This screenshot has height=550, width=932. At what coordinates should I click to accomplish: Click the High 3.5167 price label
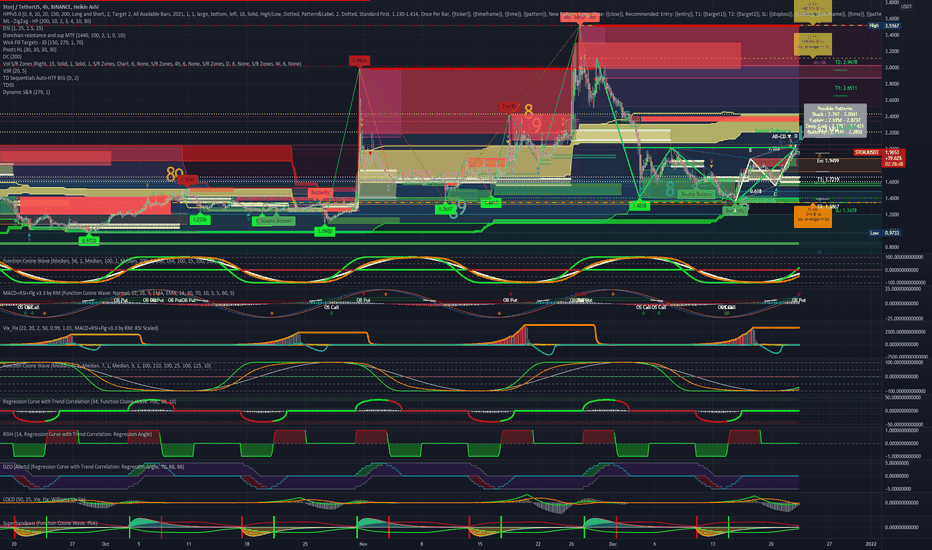(884, 26)
